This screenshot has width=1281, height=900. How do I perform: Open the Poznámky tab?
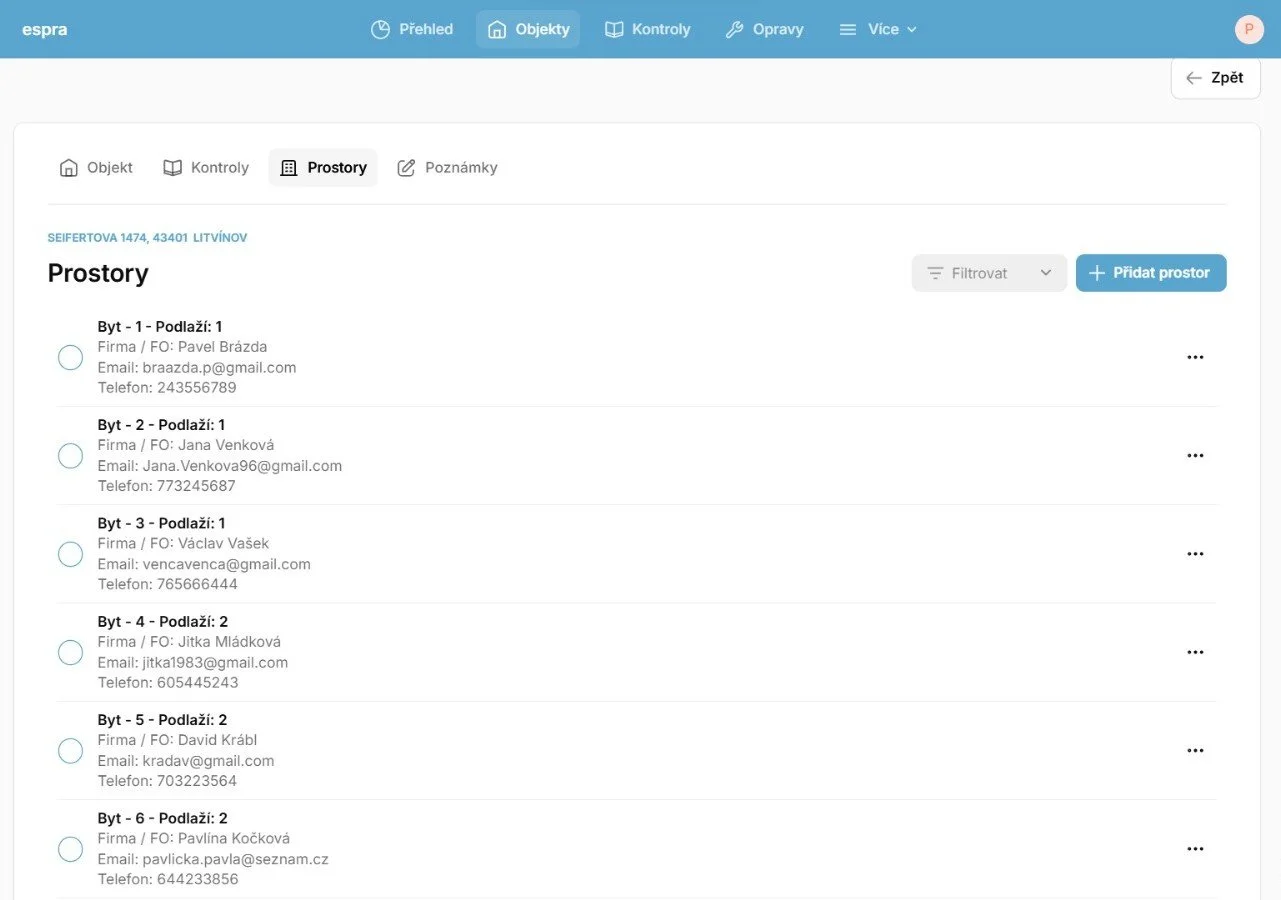click(x=447, y=168)
